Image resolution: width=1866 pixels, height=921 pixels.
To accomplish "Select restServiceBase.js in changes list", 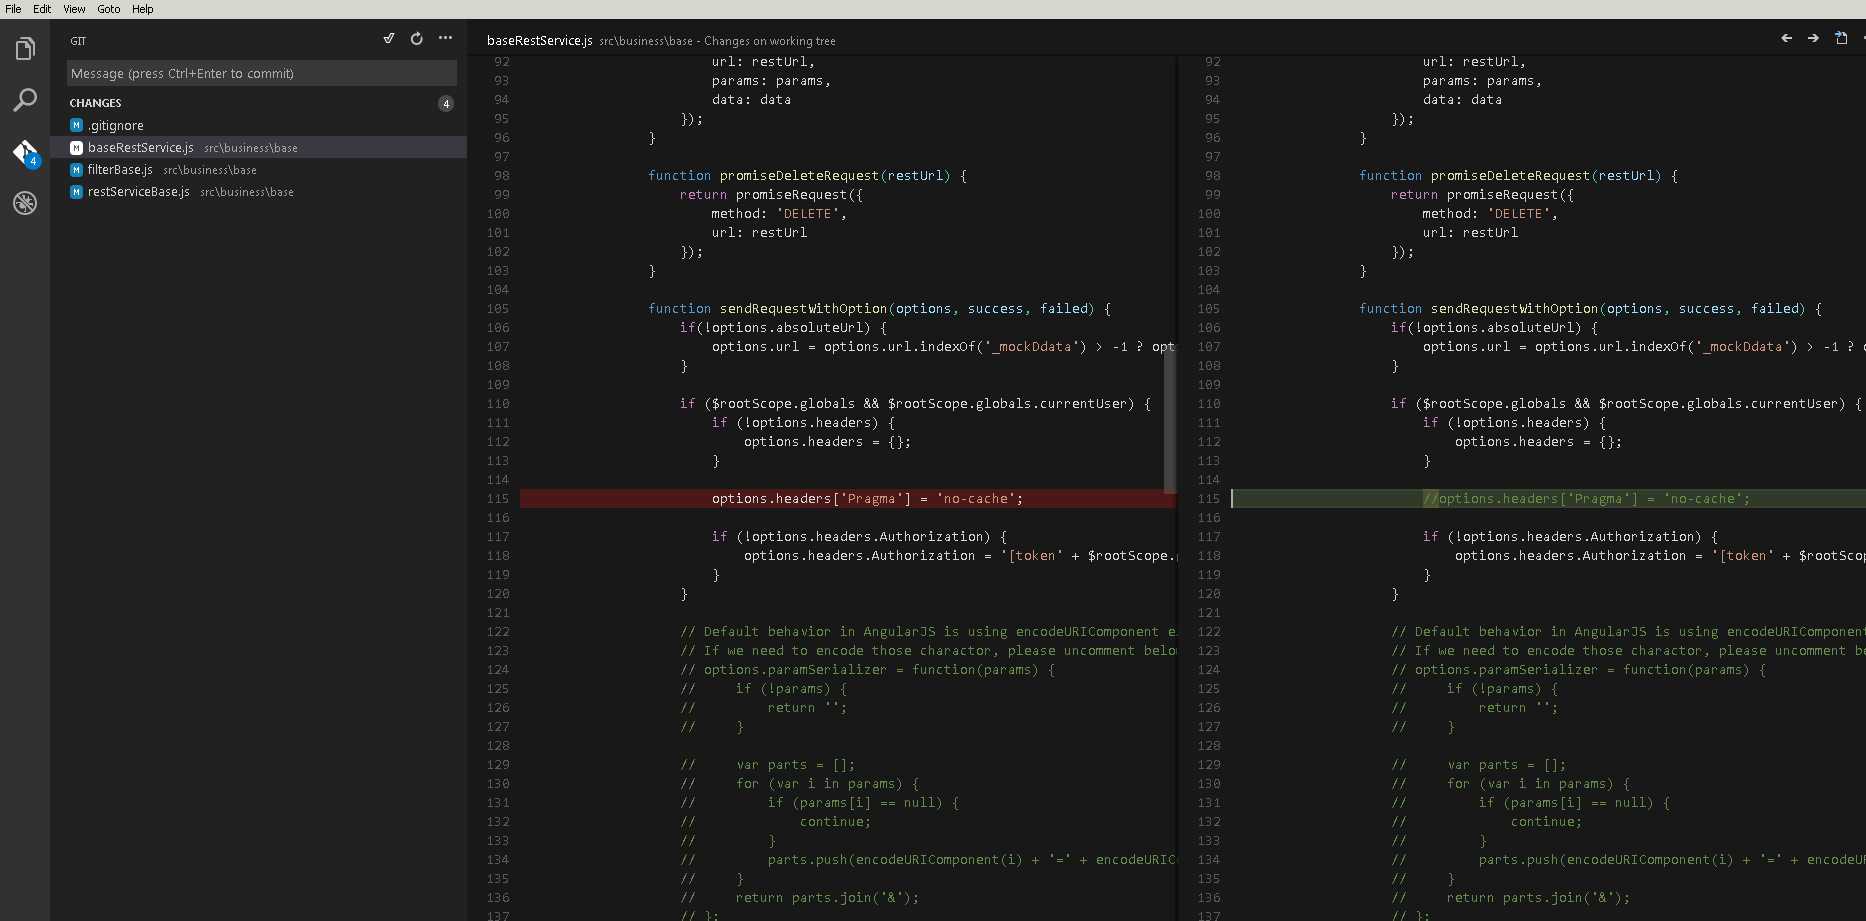I will click(x=258, y=192).
